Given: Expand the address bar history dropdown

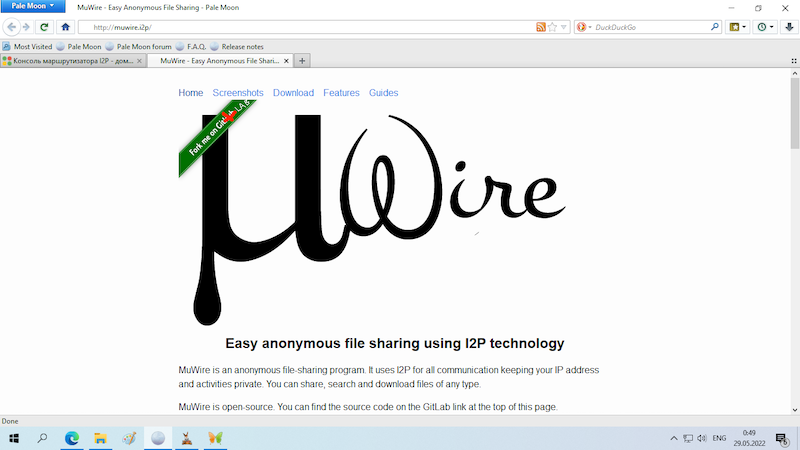Looking at the screenshot, I should click(564, 27).
